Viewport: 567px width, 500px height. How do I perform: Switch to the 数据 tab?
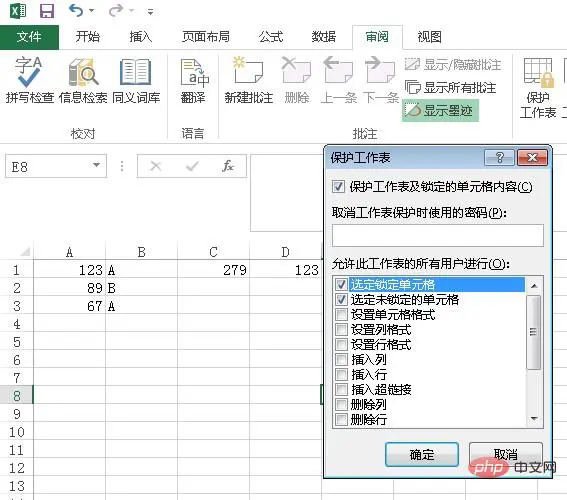pos(324,37)
